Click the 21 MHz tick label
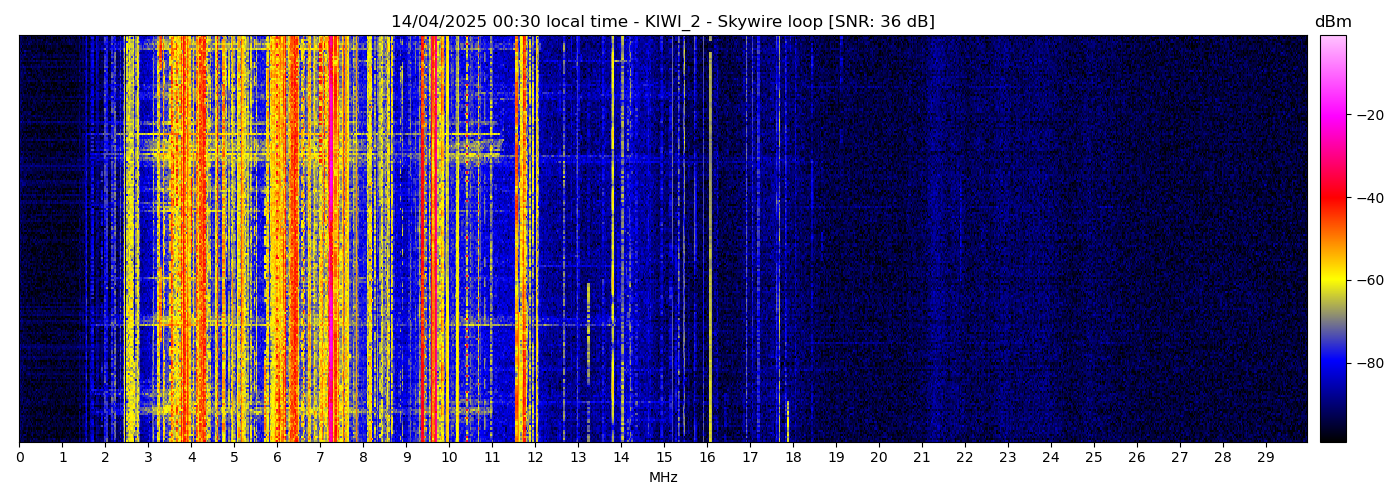 click(922, 457)
